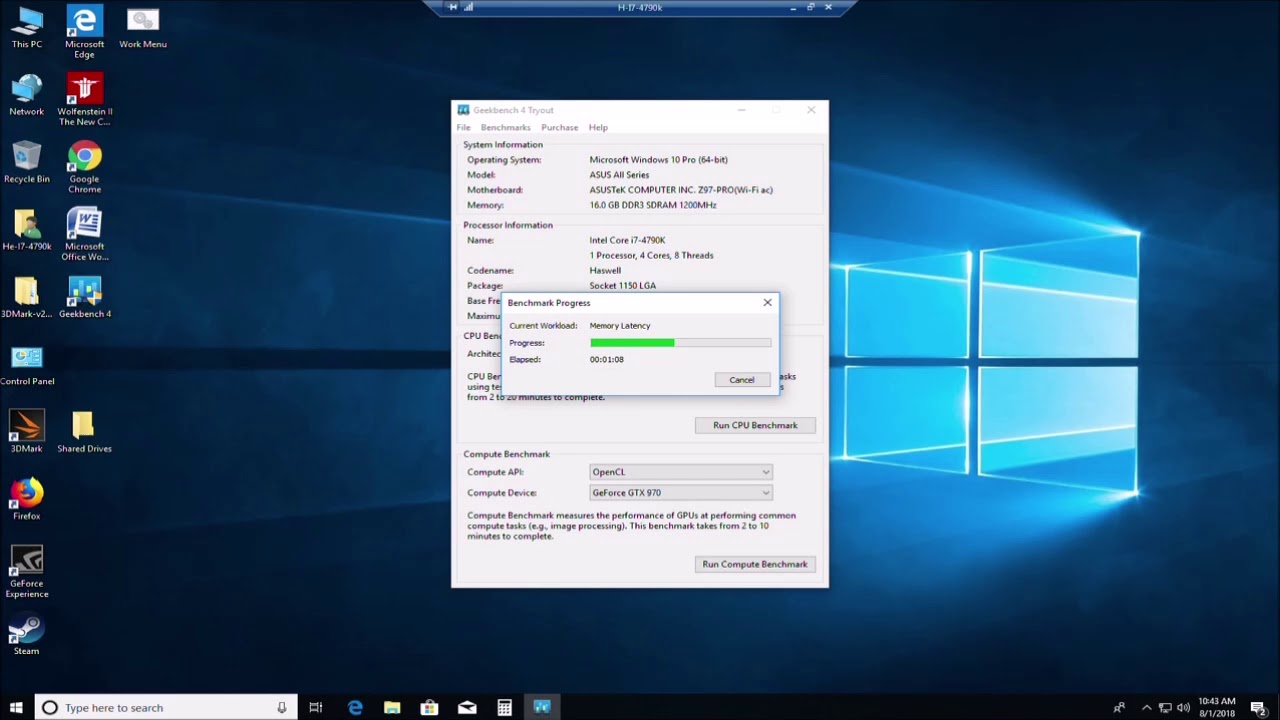Click Memory Latency workload text

tap(620, 325)
